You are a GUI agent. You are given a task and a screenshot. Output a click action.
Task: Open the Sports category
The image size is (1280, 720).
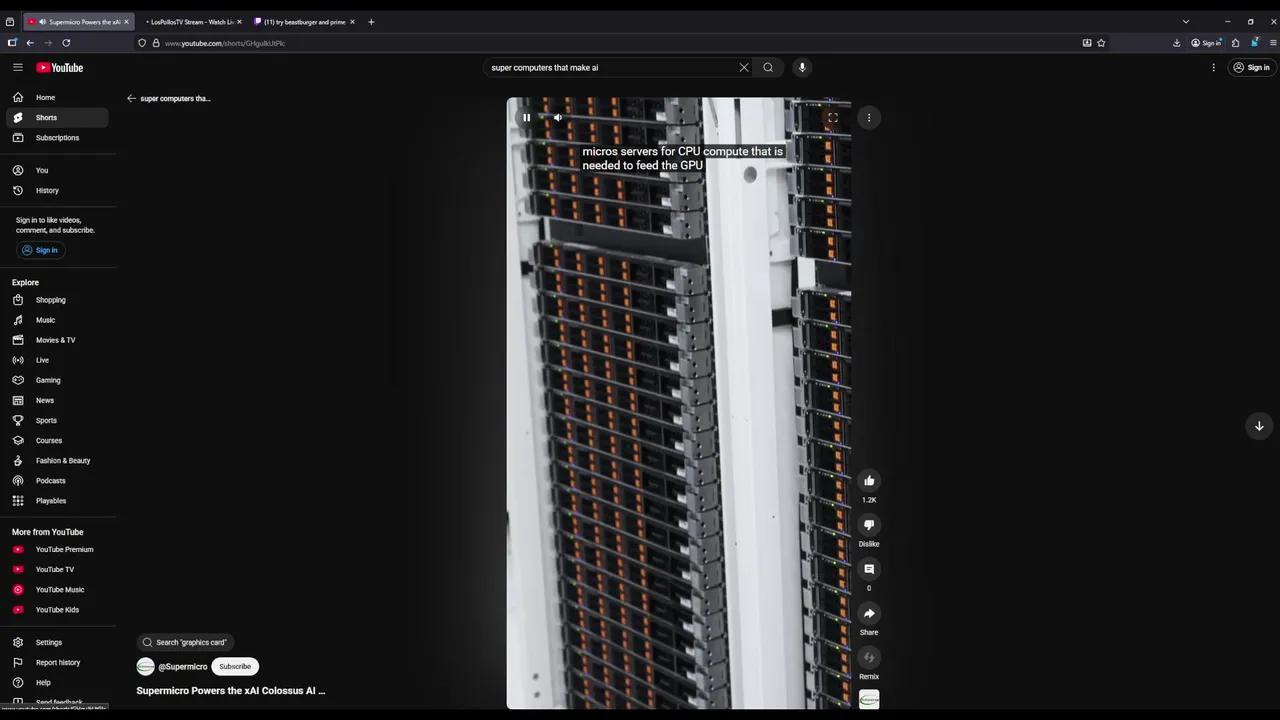coord(57,420)
